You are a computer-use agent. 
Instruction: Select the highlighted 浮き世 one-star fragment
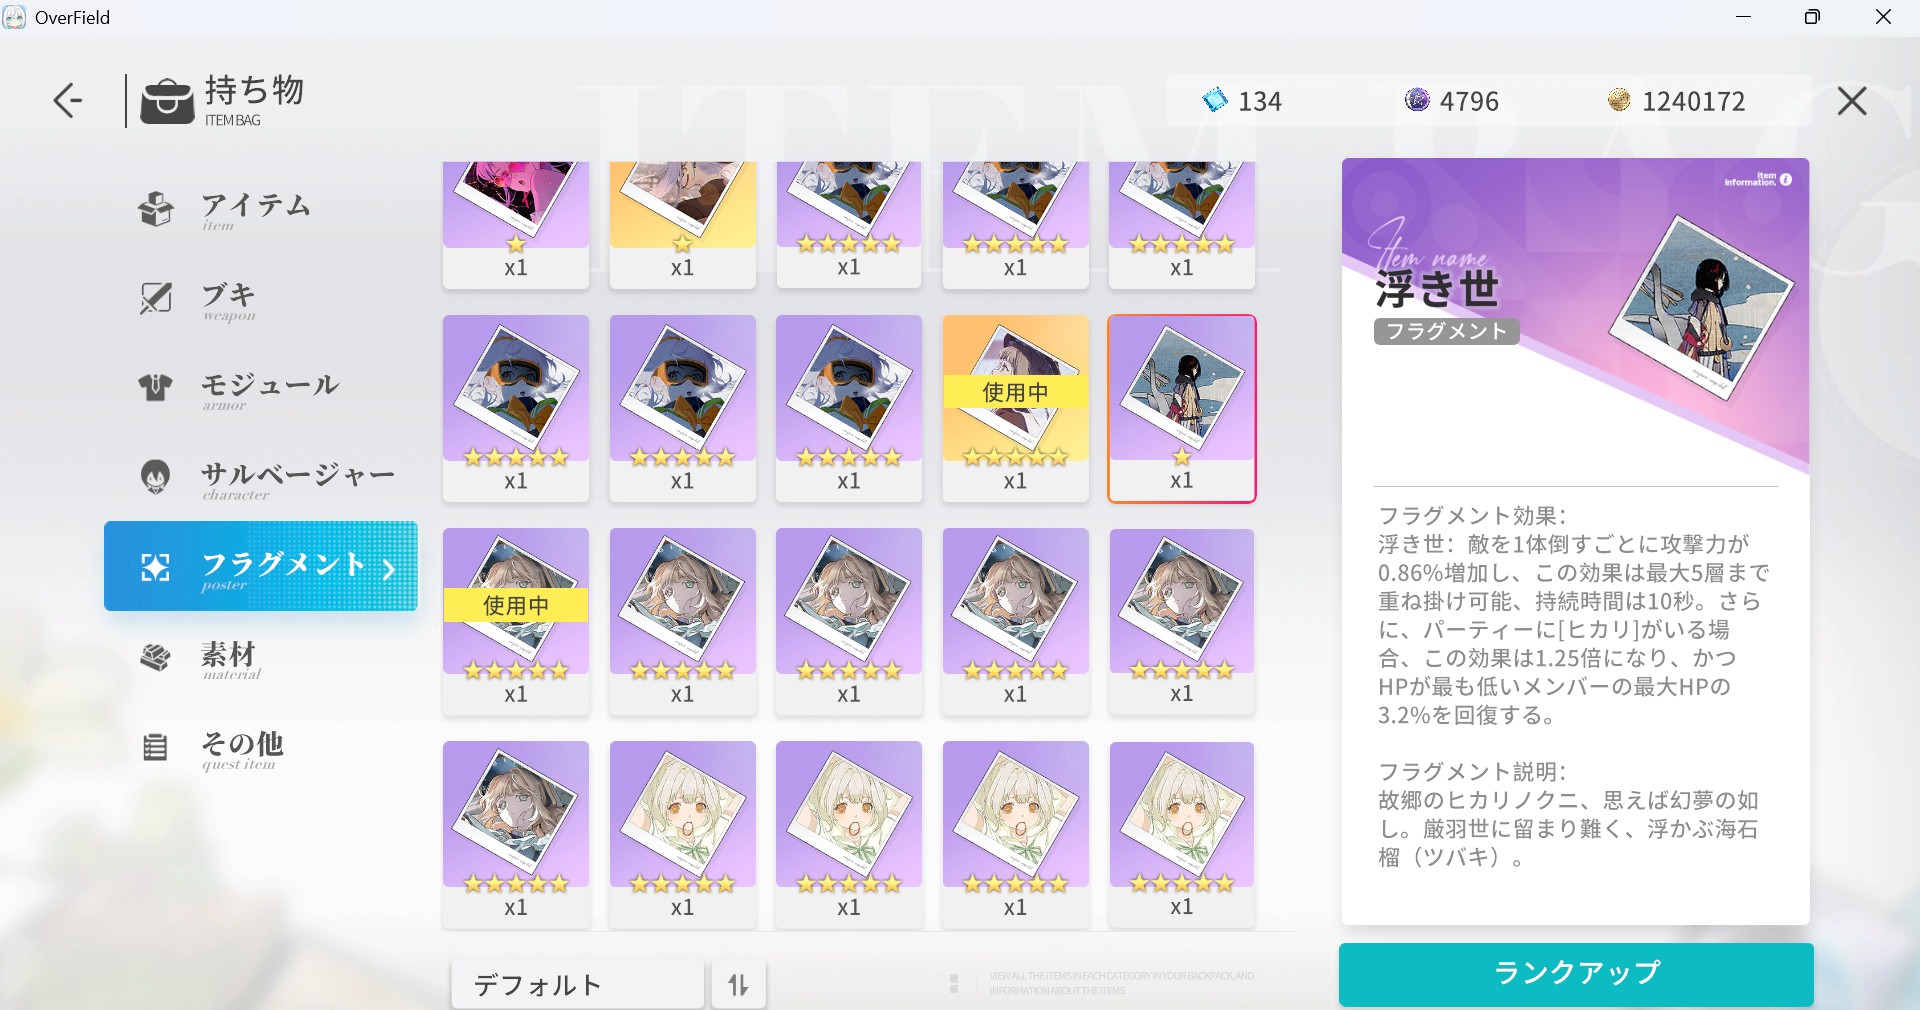pos(1182,408)
